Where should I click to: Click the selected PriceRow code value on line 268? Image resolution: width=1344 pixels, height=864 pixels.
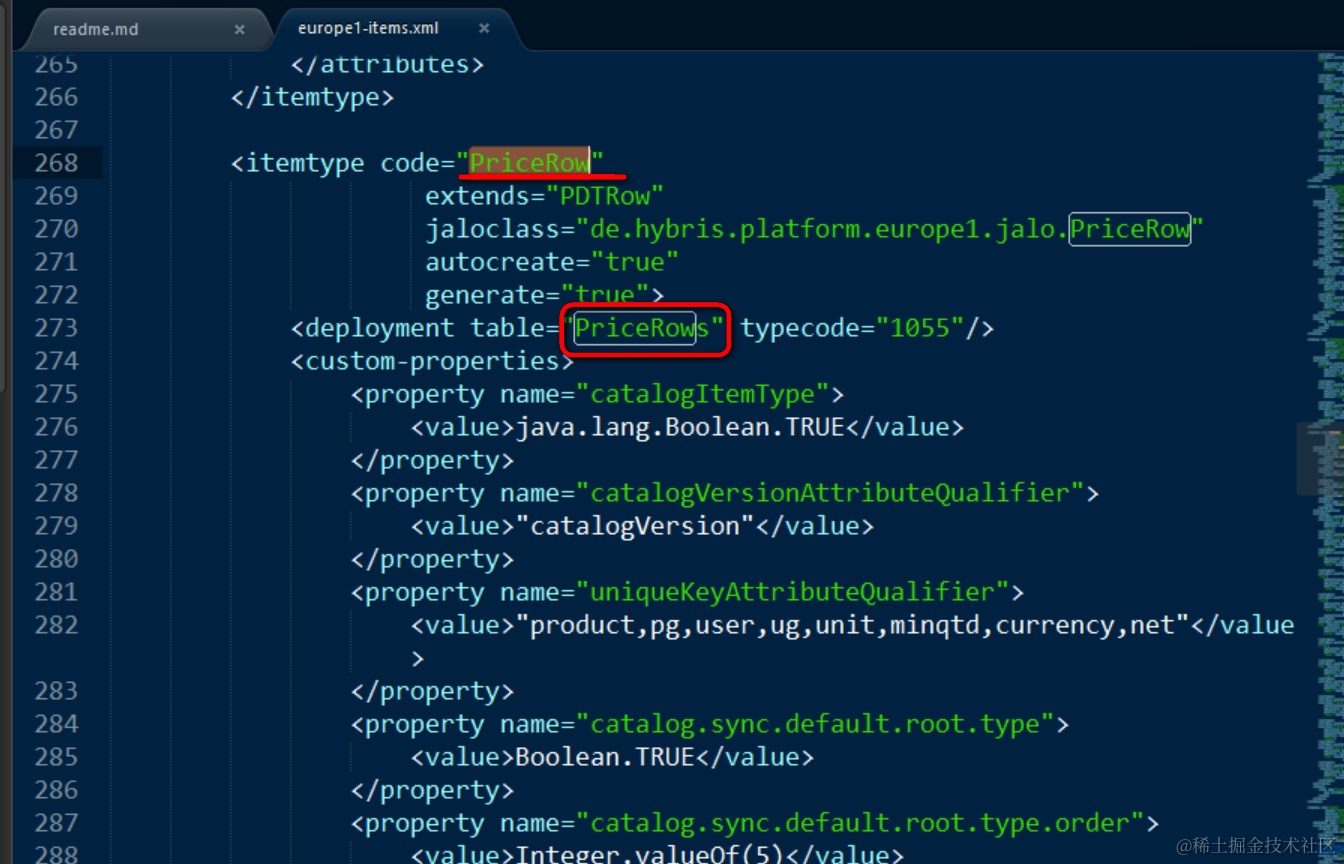click(x=530, y=163)
